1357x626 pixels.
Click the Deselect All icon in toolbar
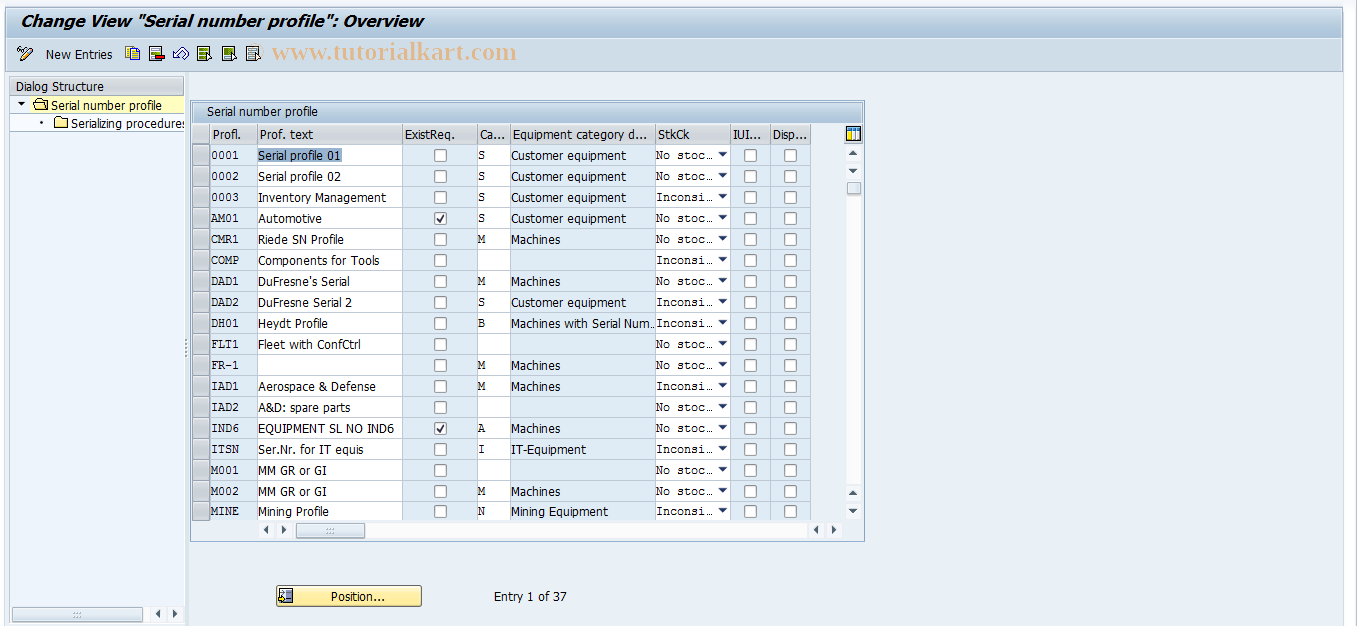253,54
